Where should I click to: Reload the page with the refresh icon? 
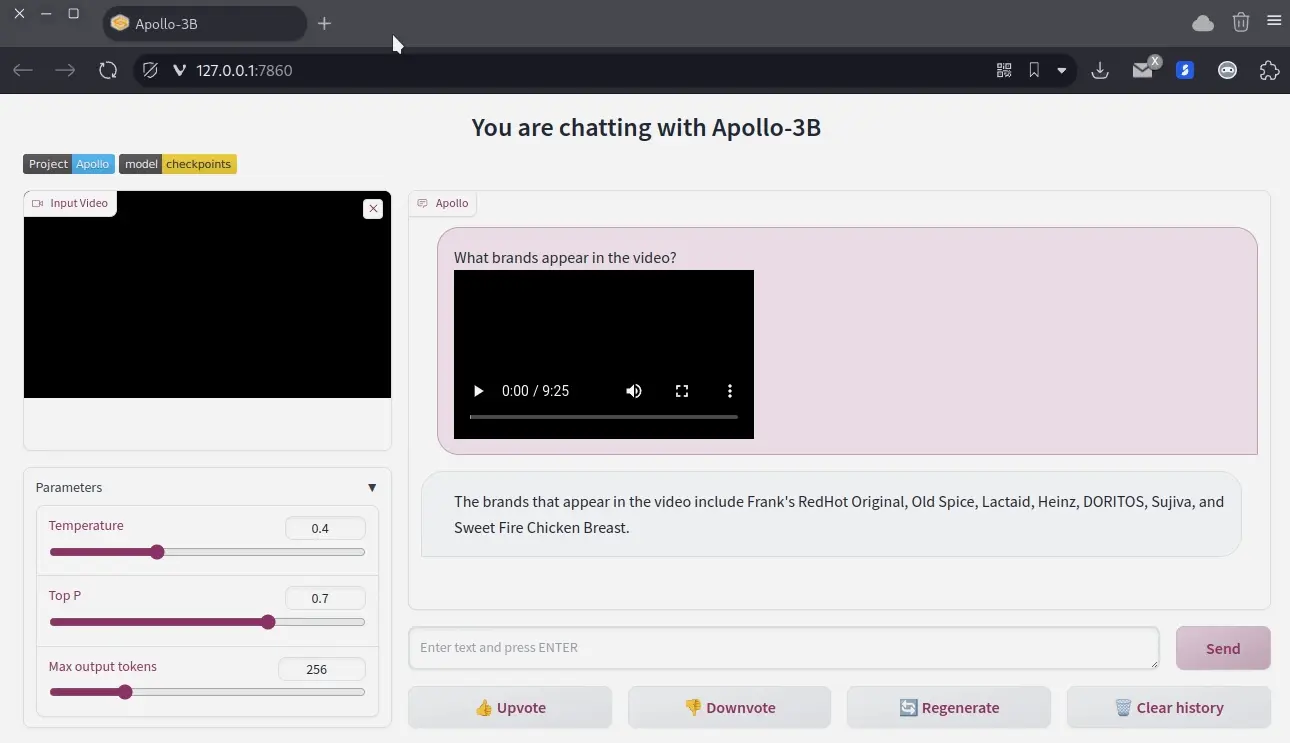[108, 70]
